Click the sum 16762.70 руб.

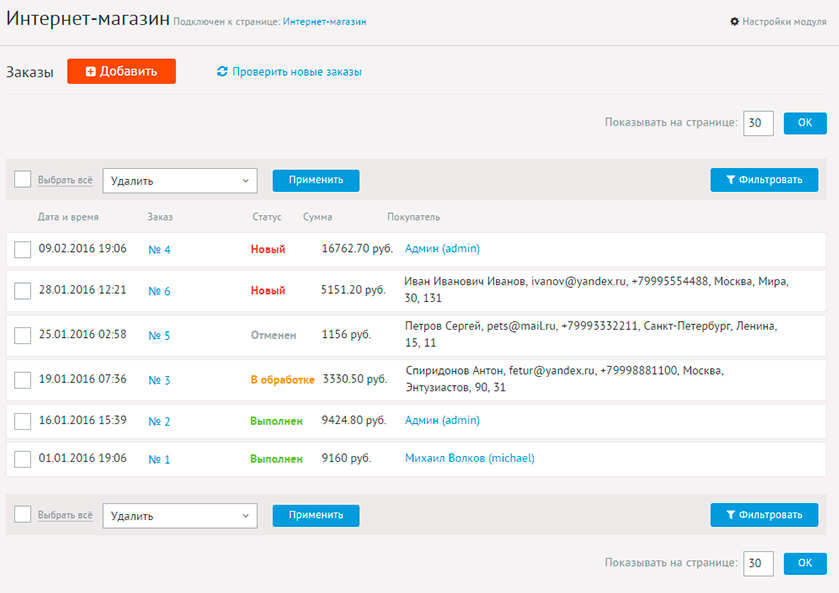click(x=357, y=249)
